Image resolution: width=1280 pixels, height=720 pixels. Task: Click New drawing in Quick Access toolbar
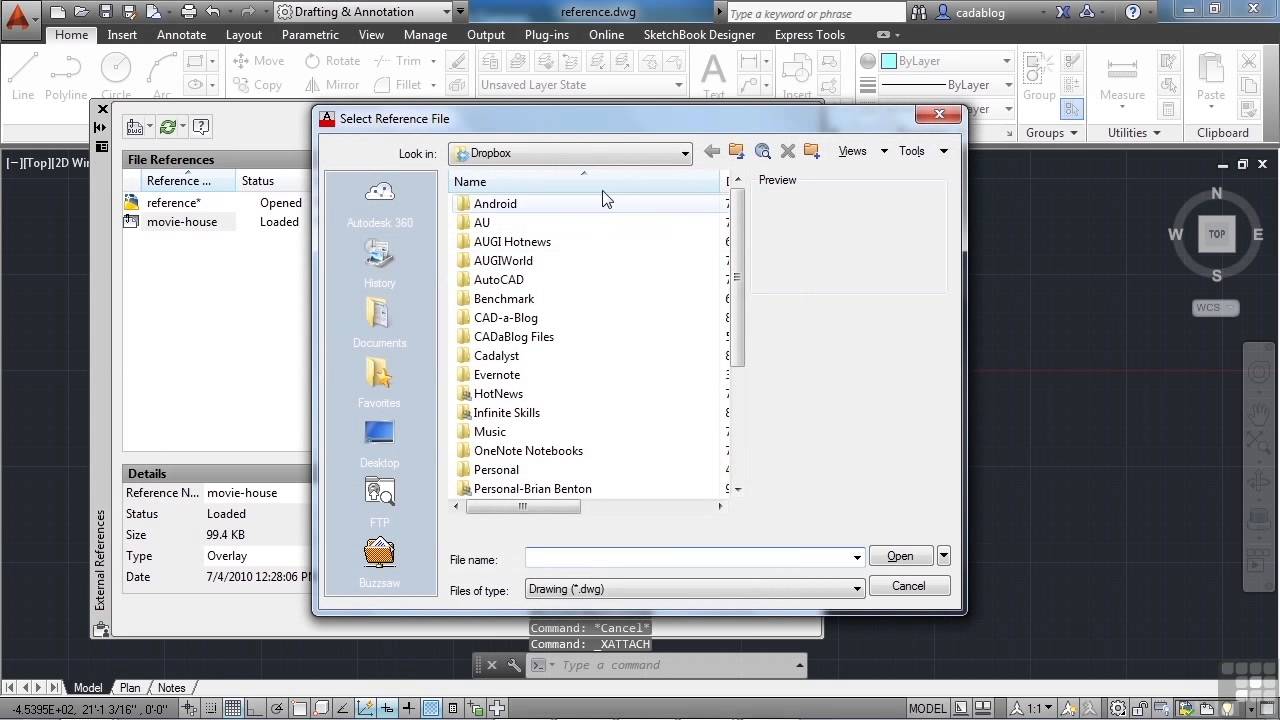point(58,12)
